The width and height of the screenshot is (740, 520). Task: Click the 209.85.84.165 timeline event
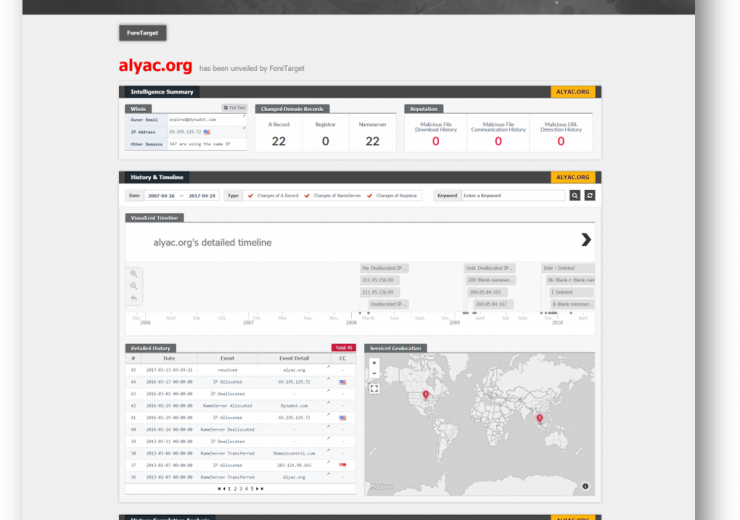488,292
